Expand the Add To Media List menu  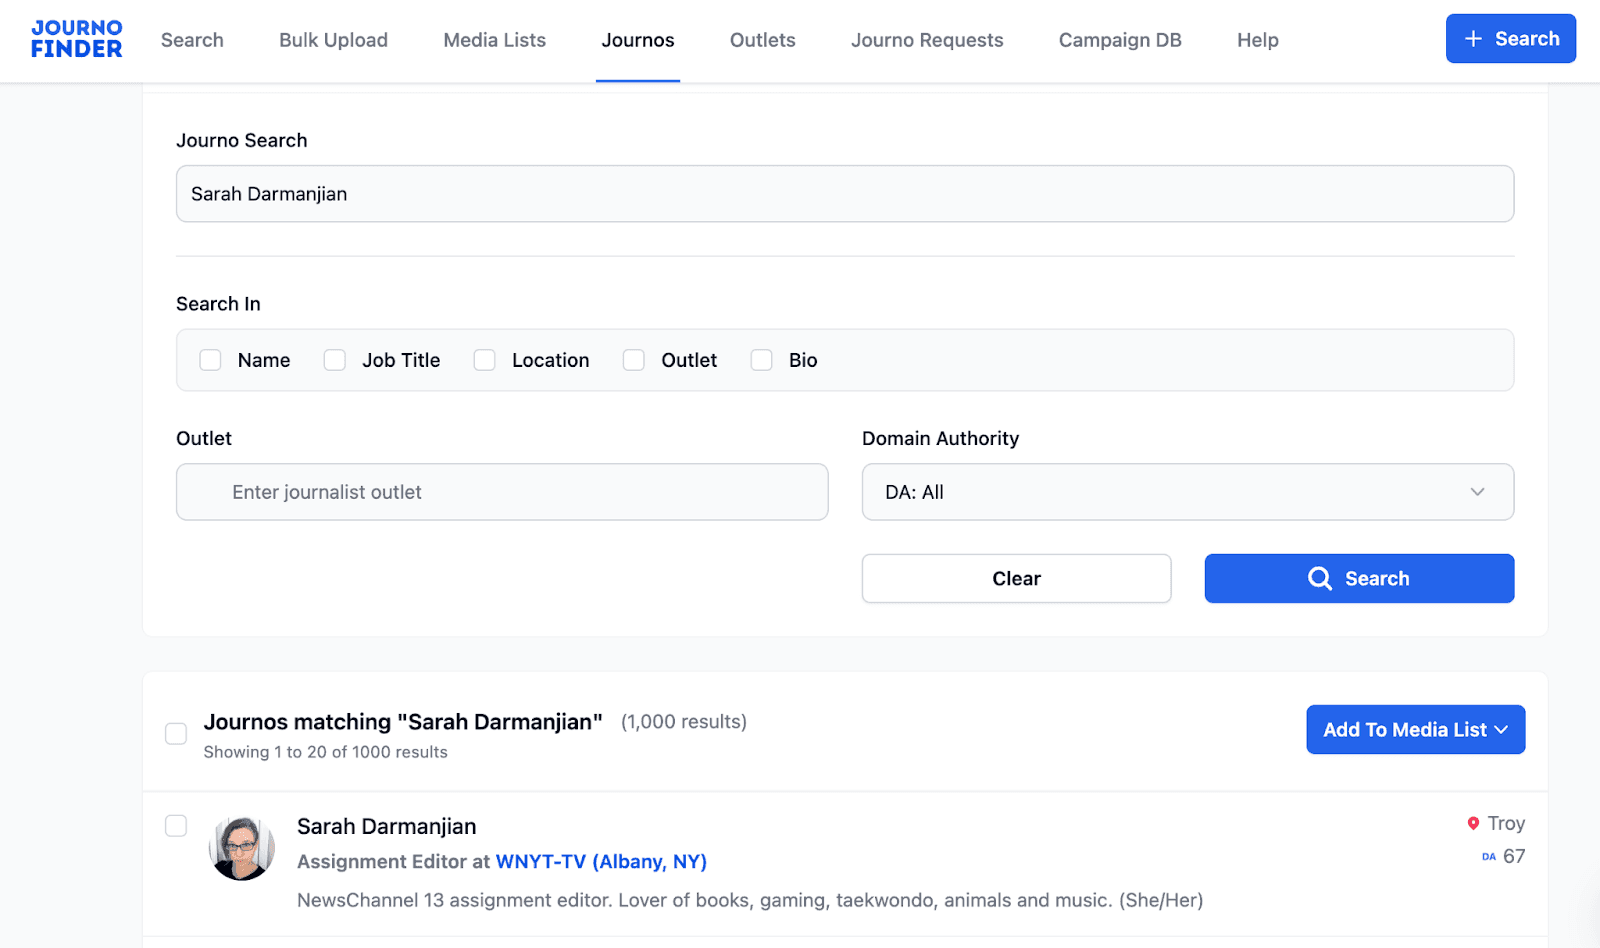pos(1415,730)
